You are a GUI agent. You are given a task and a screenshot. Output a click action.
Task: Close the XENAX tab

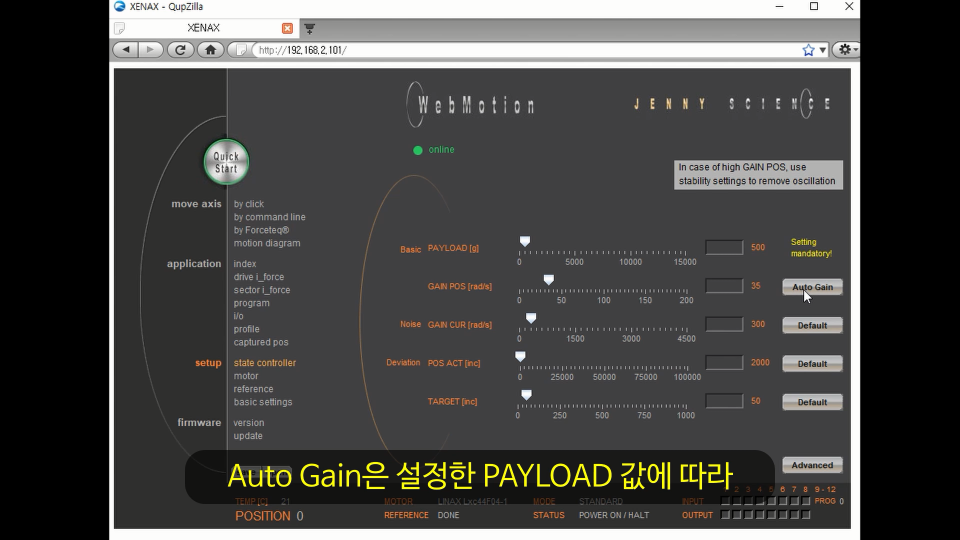(x=287, y=28)
